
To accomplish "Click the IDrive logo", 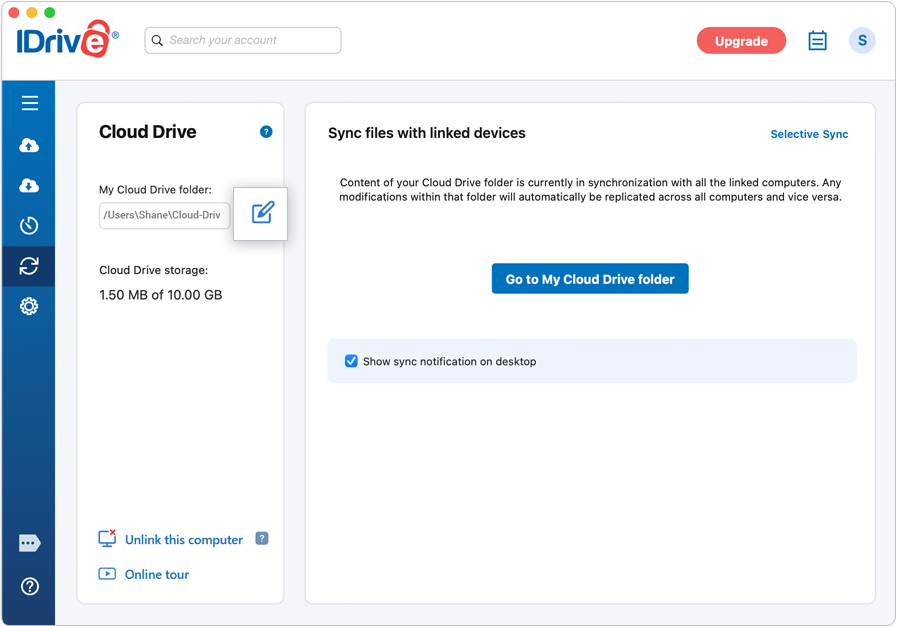I will [68, 39].
